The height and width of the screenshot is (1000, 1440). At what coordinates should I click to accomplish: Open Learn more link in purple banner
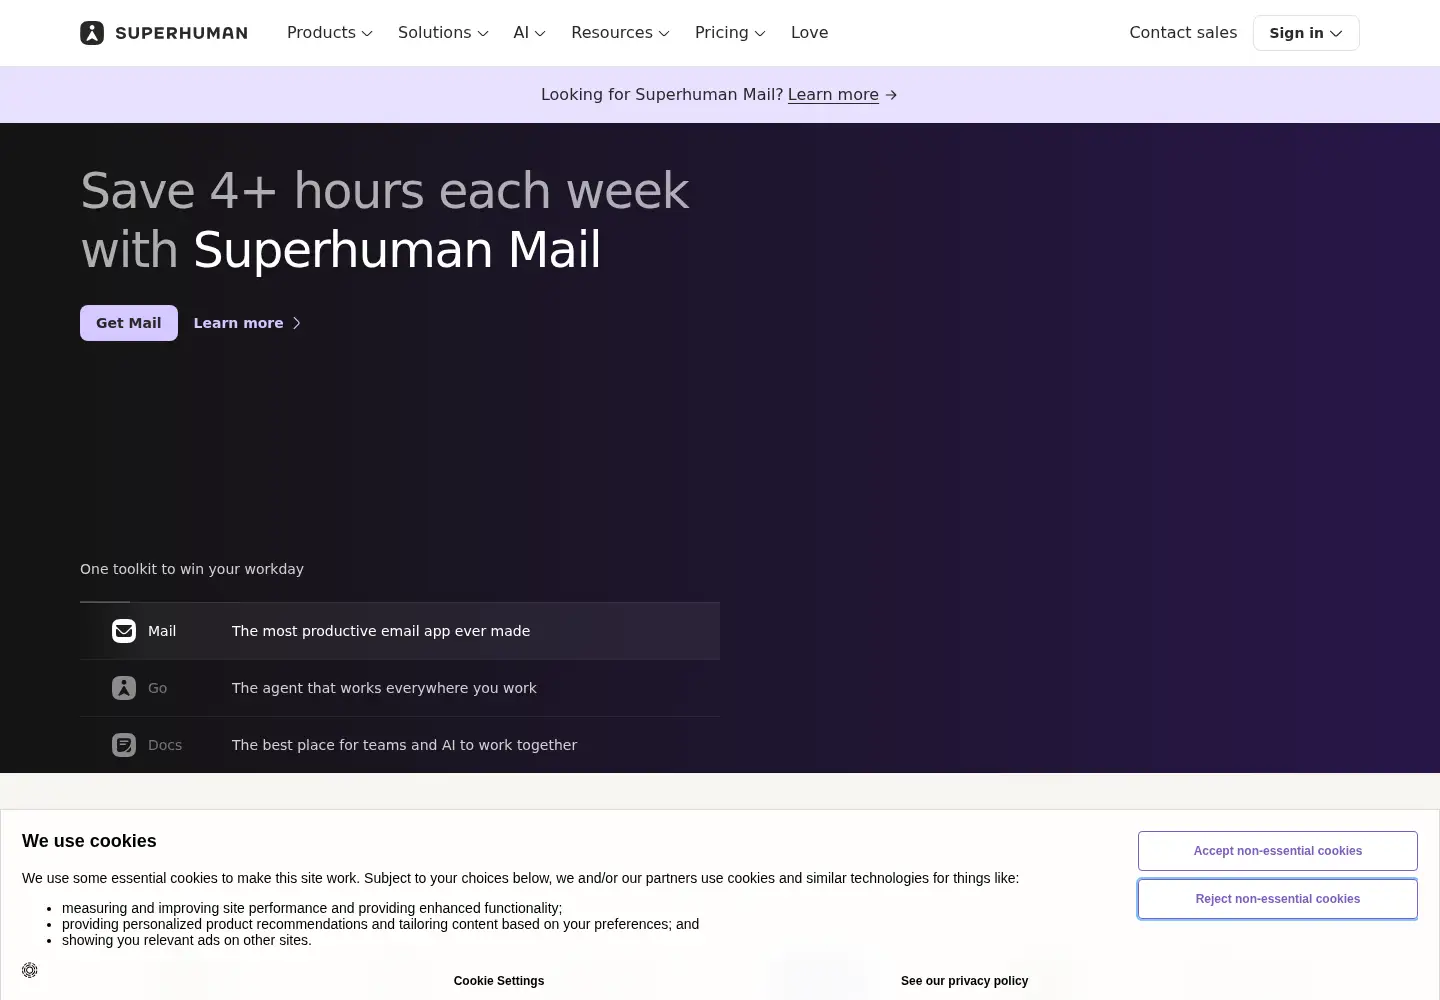(833, 95)
